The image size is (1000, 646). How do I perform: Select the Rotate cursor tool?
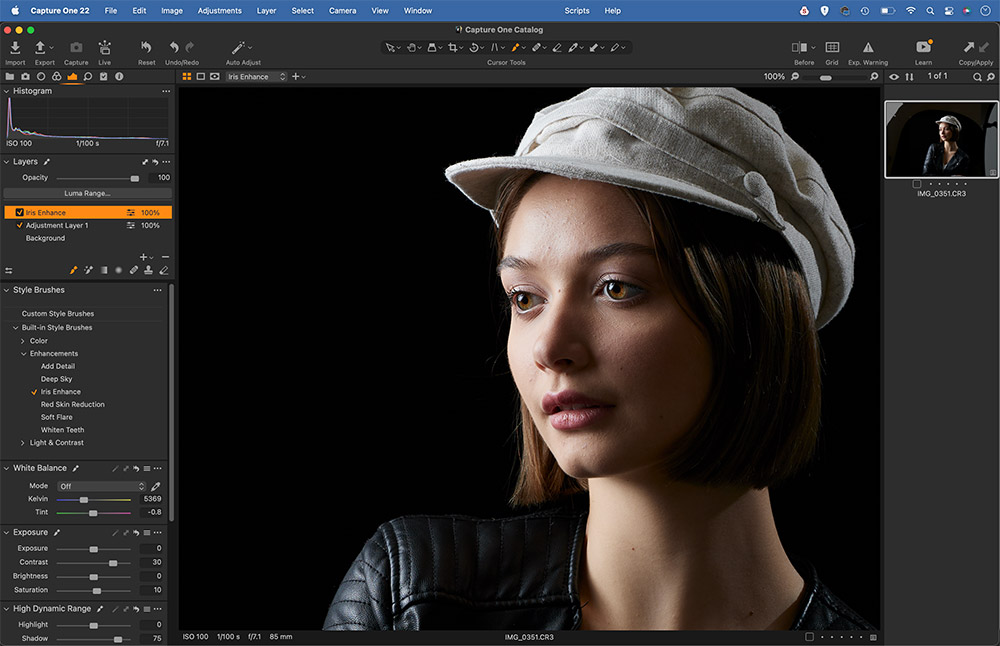(474, 48)
